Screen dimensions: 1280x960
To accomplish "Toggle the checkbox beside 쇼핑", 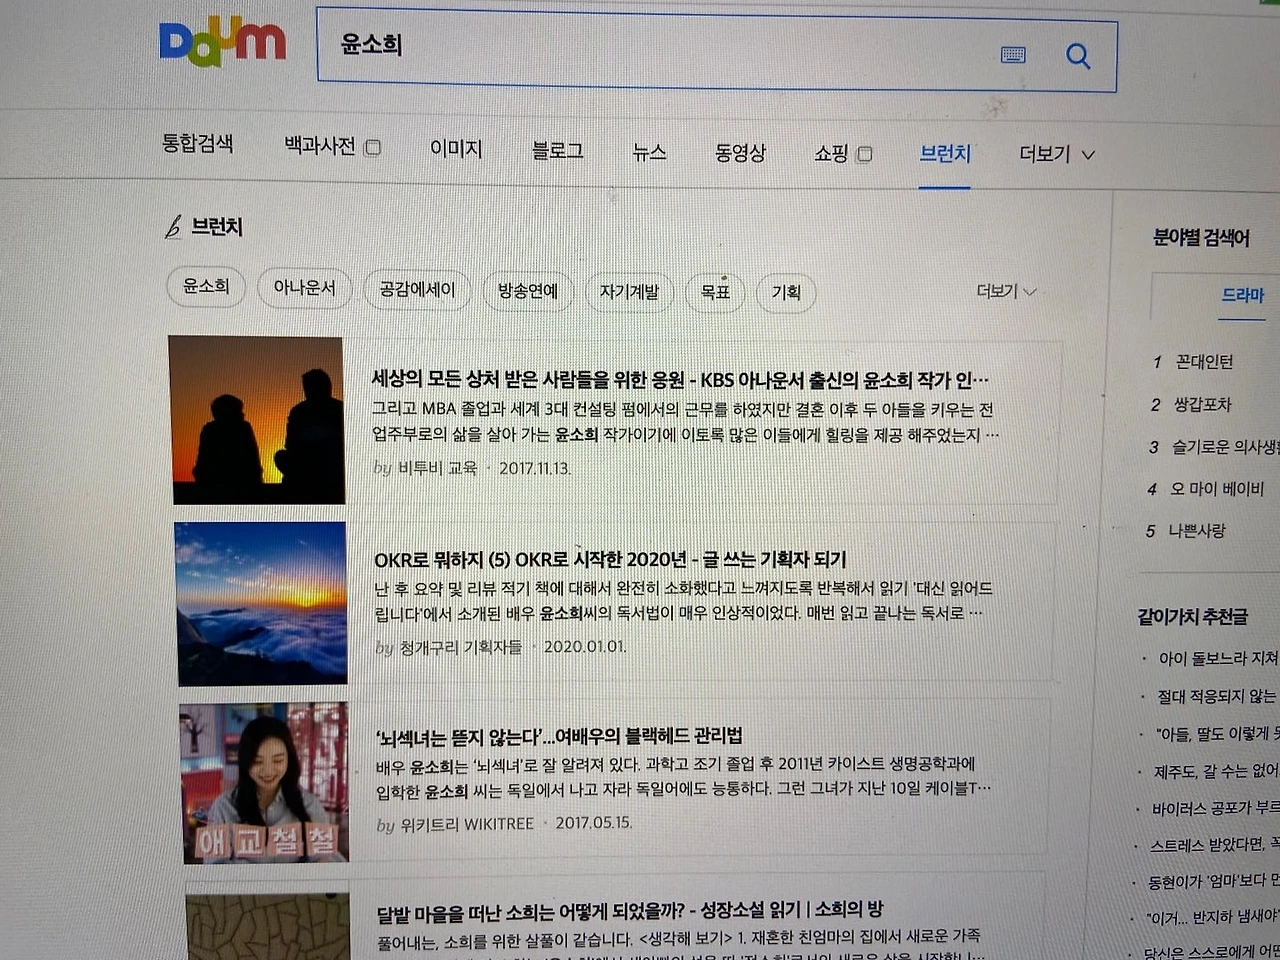I will click(864, 153).
